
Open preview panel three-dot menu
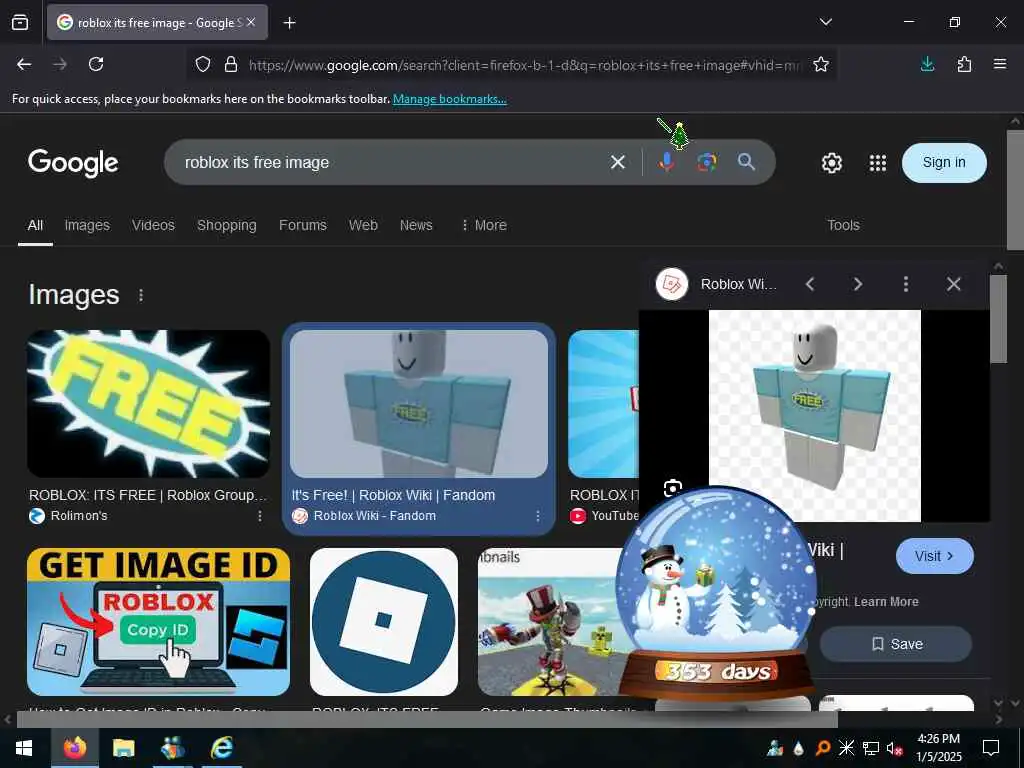(x=905, y=284)
